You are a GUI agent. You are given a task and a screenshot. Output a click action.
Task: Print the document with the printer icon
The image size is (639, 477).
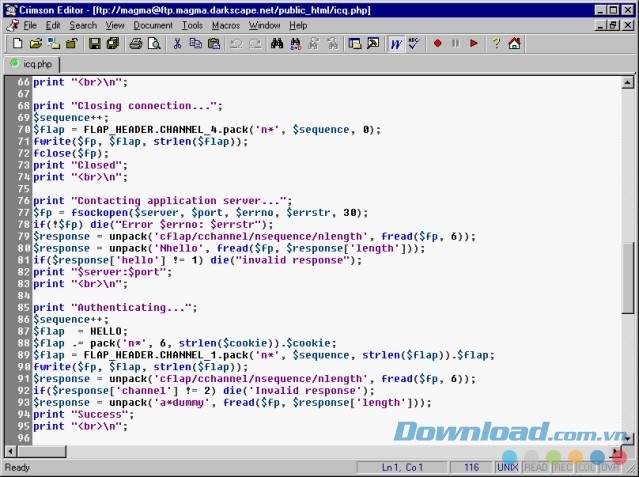pos(136,43)
